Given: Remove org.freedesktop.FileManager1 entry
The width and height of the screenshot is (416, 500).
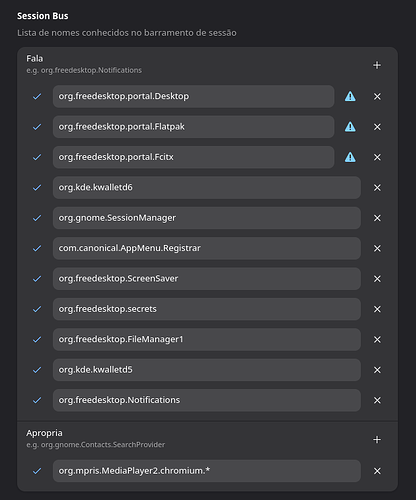Looking at the screenshot, I should (377, 339).
